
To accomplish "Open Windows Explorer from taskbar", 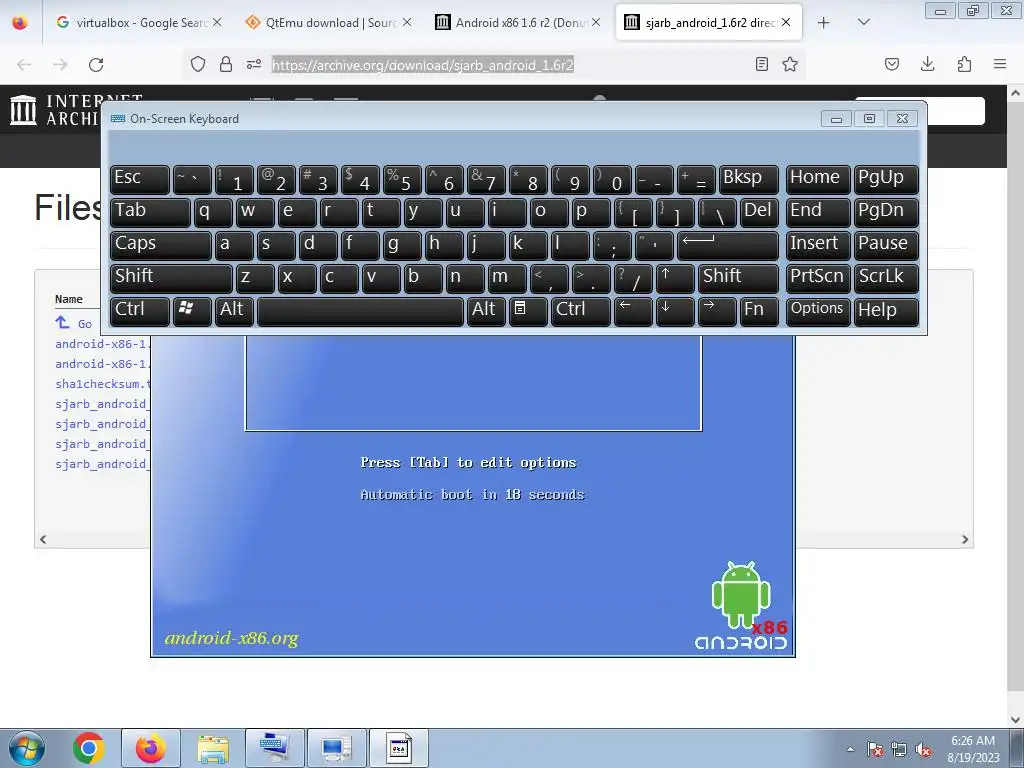I will [x=213, y=748].
